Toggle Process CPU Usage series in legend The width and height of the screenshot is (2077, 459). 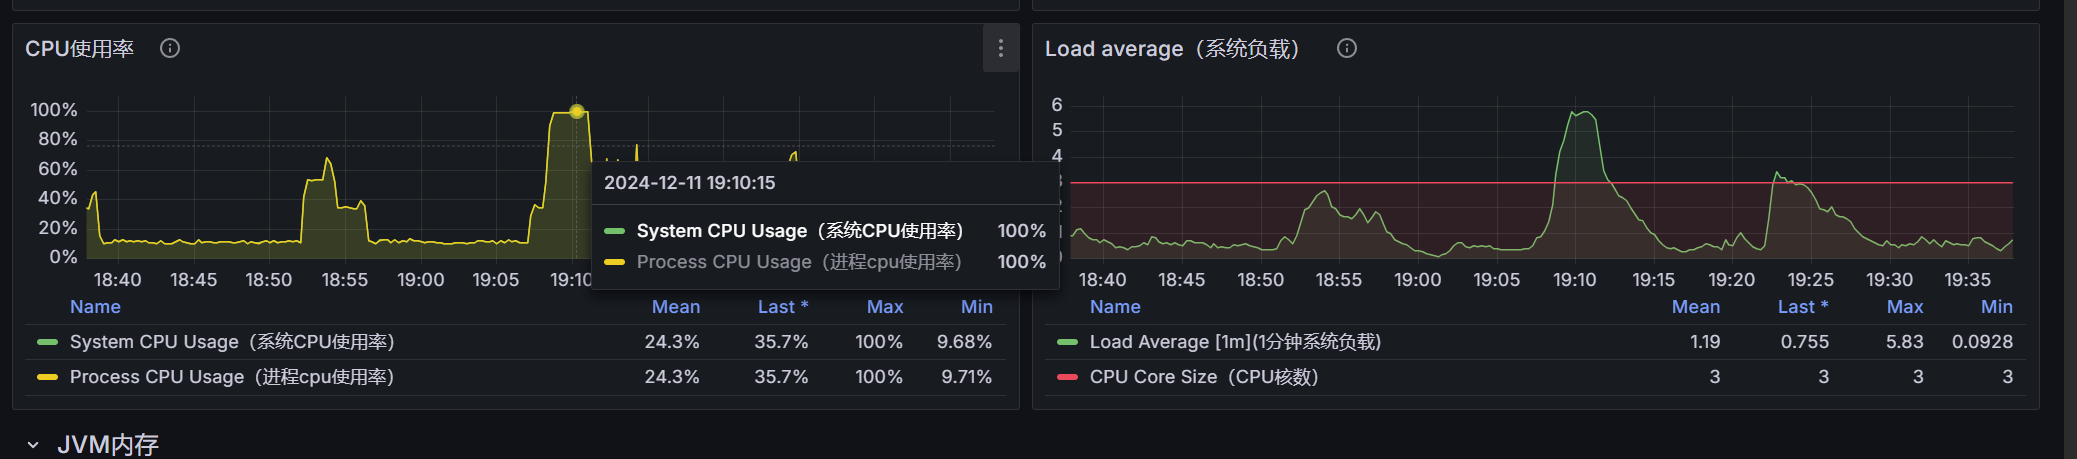pos(232,377)
